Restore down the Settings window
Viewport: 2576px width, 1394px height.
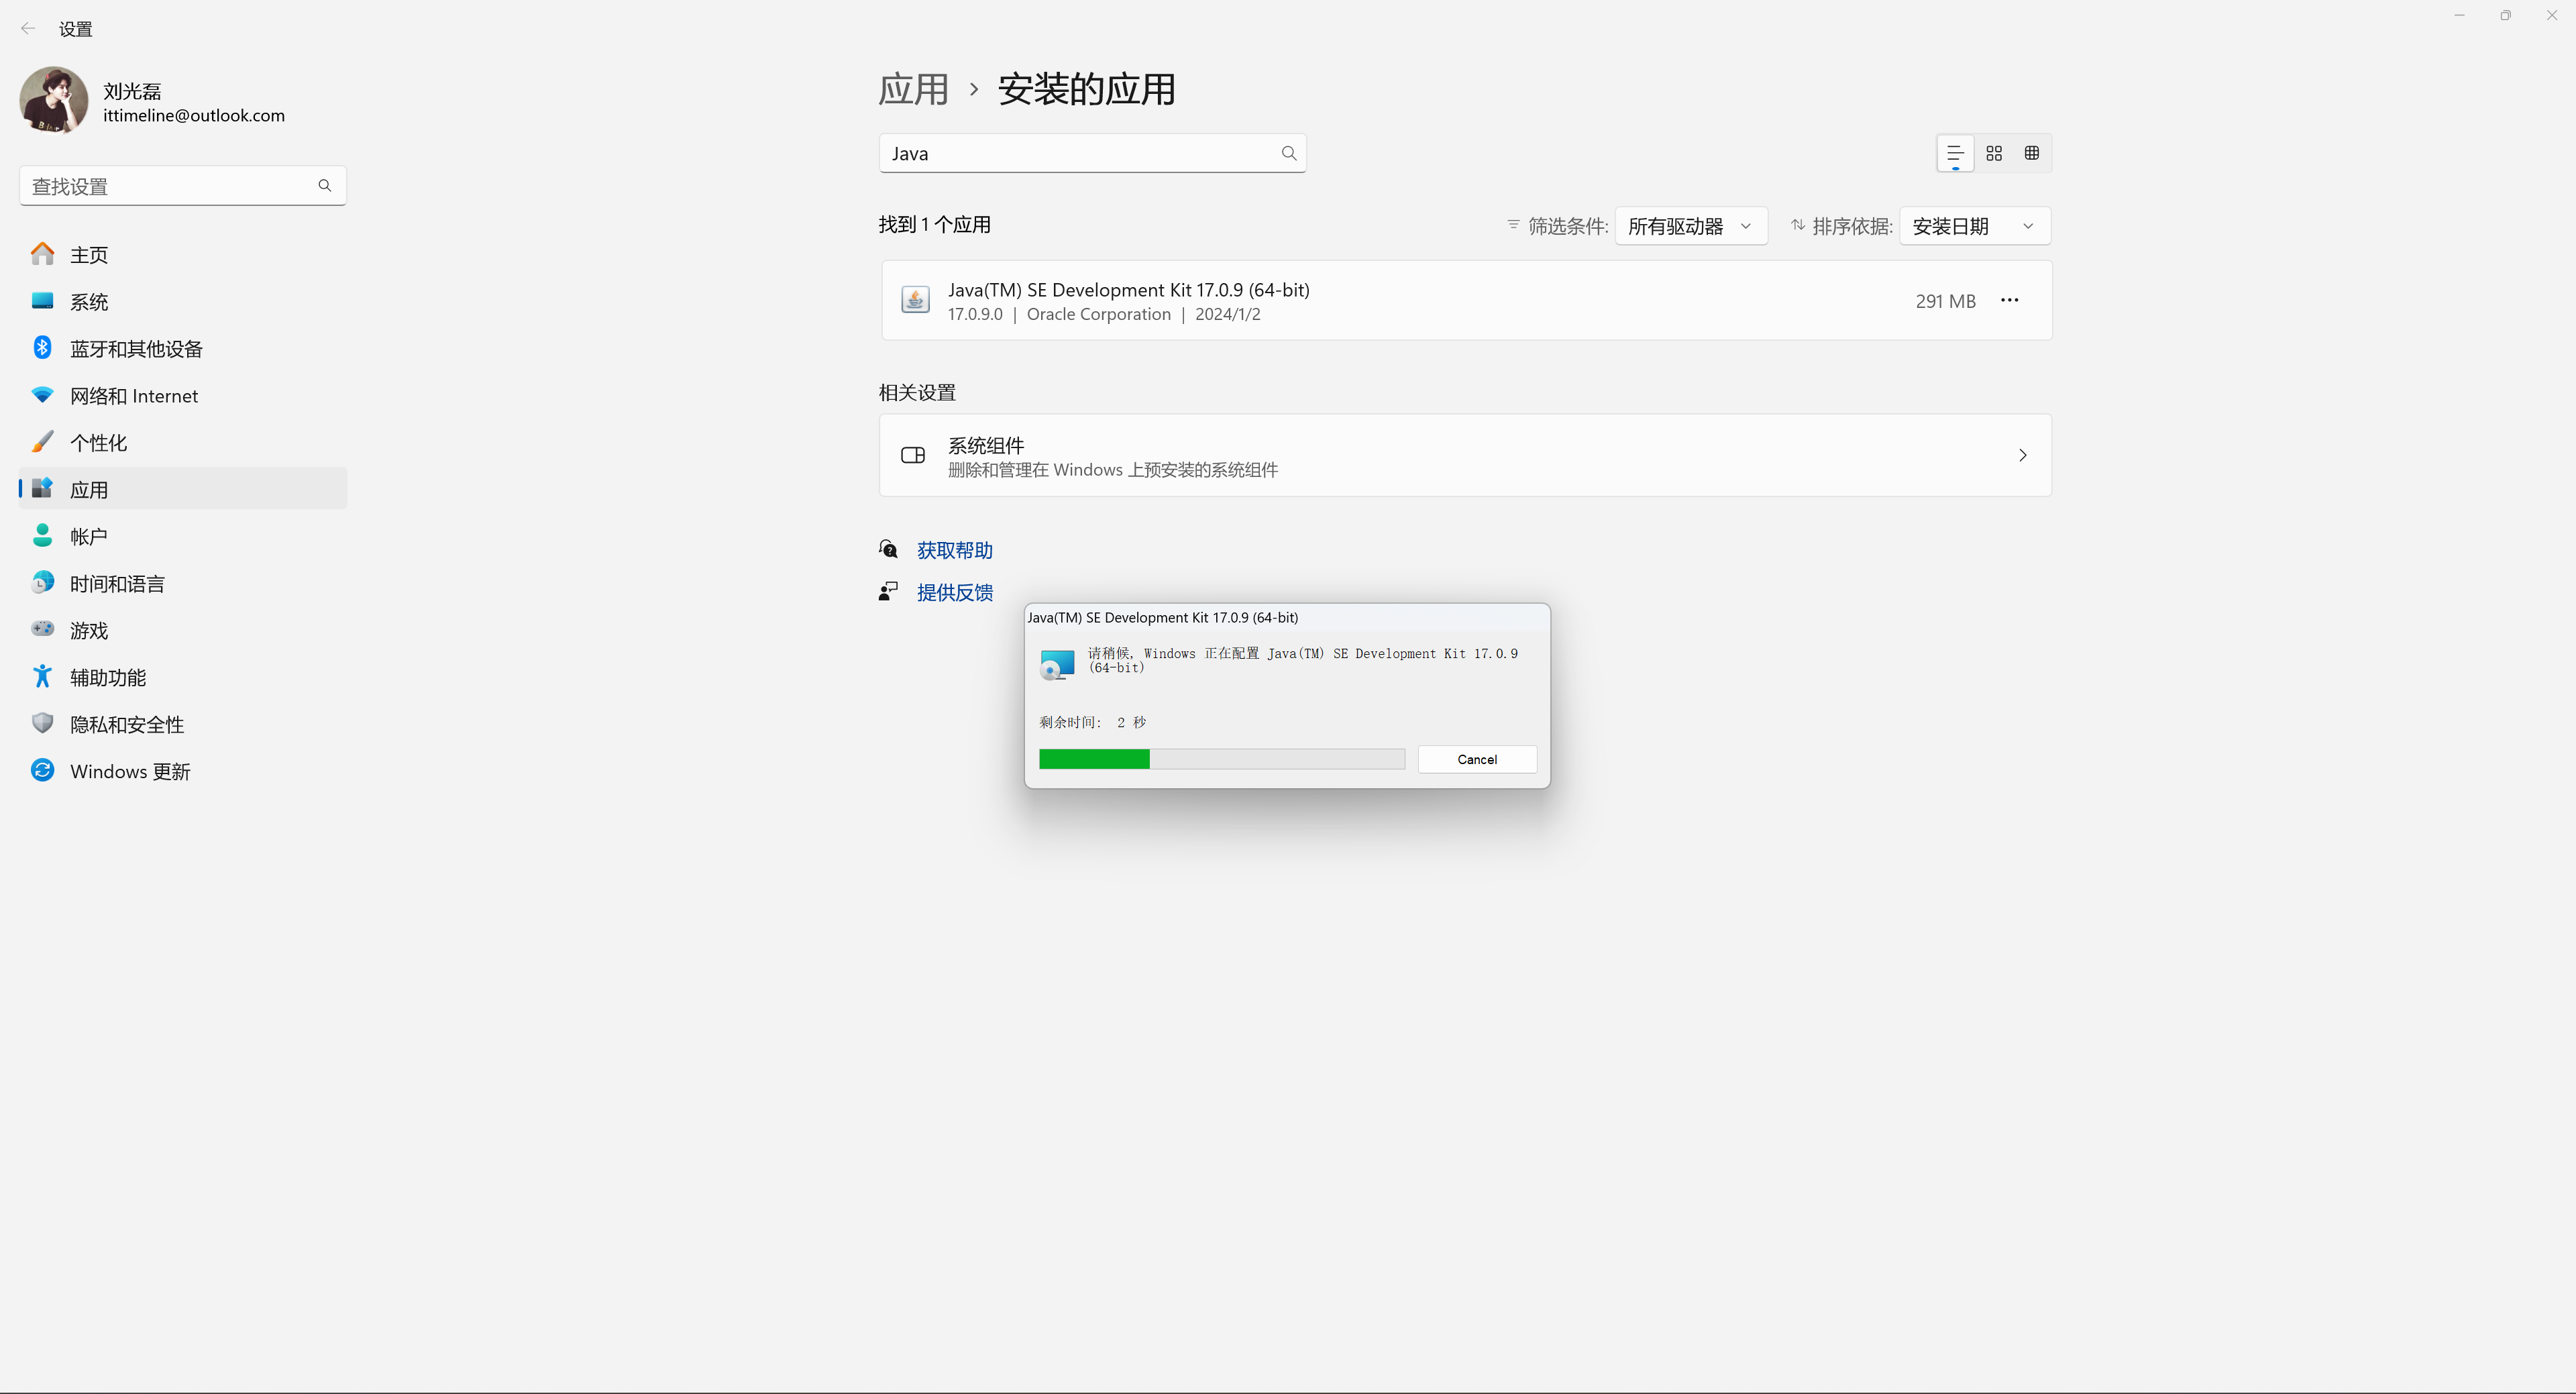pos(2505,16)
